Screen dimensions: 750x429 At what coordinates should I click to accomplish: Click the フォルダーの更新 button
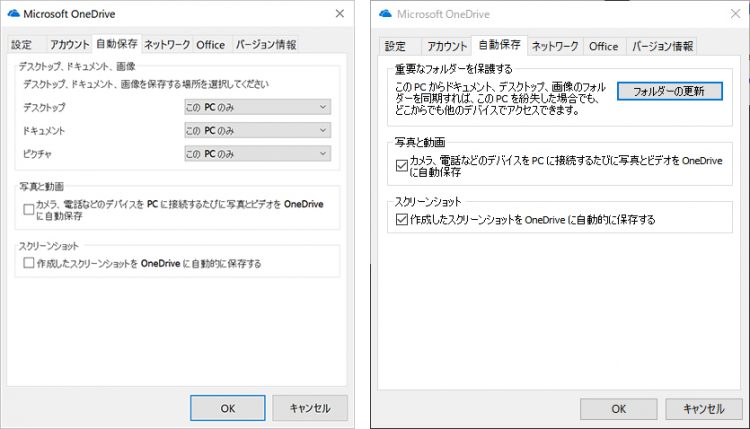669,91
